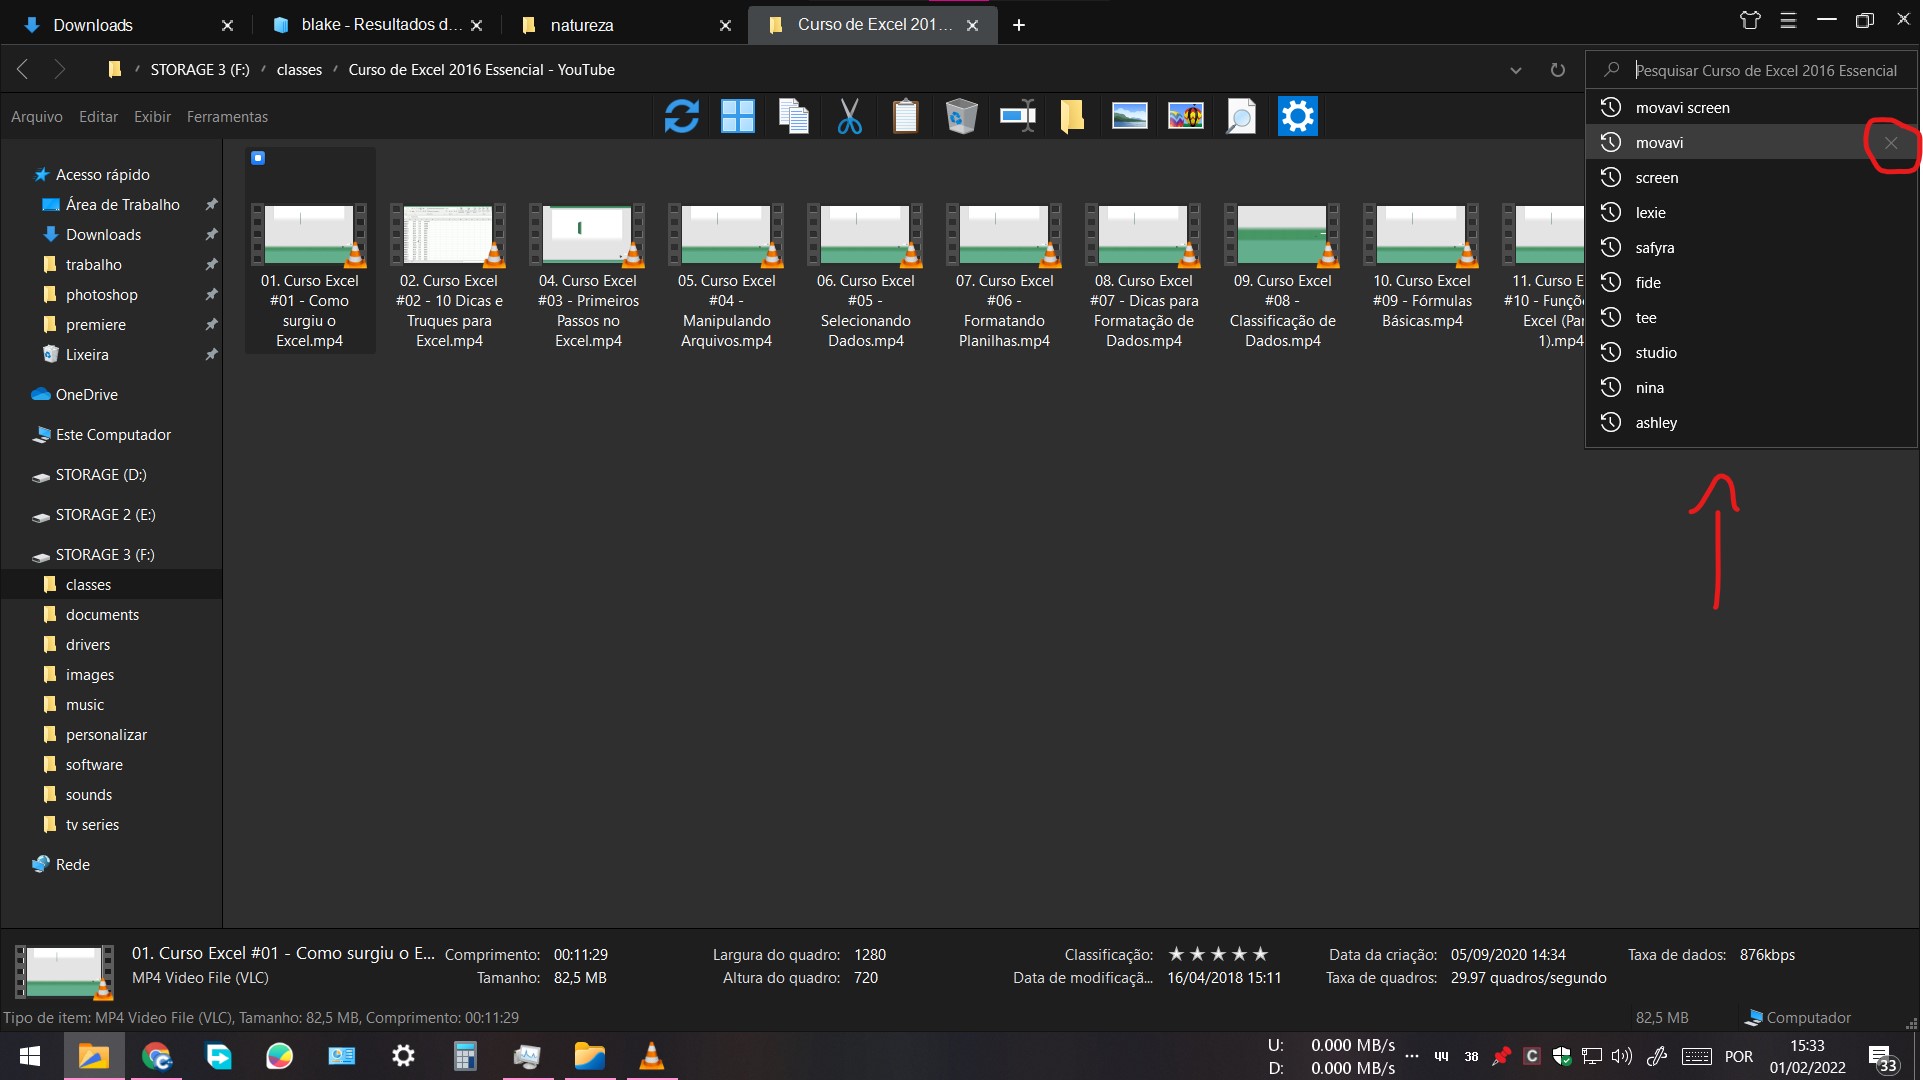This screenshot has height=1080, width=1923.
Task: Open a new tab with the plus button
Action: tap(1019, 25)
